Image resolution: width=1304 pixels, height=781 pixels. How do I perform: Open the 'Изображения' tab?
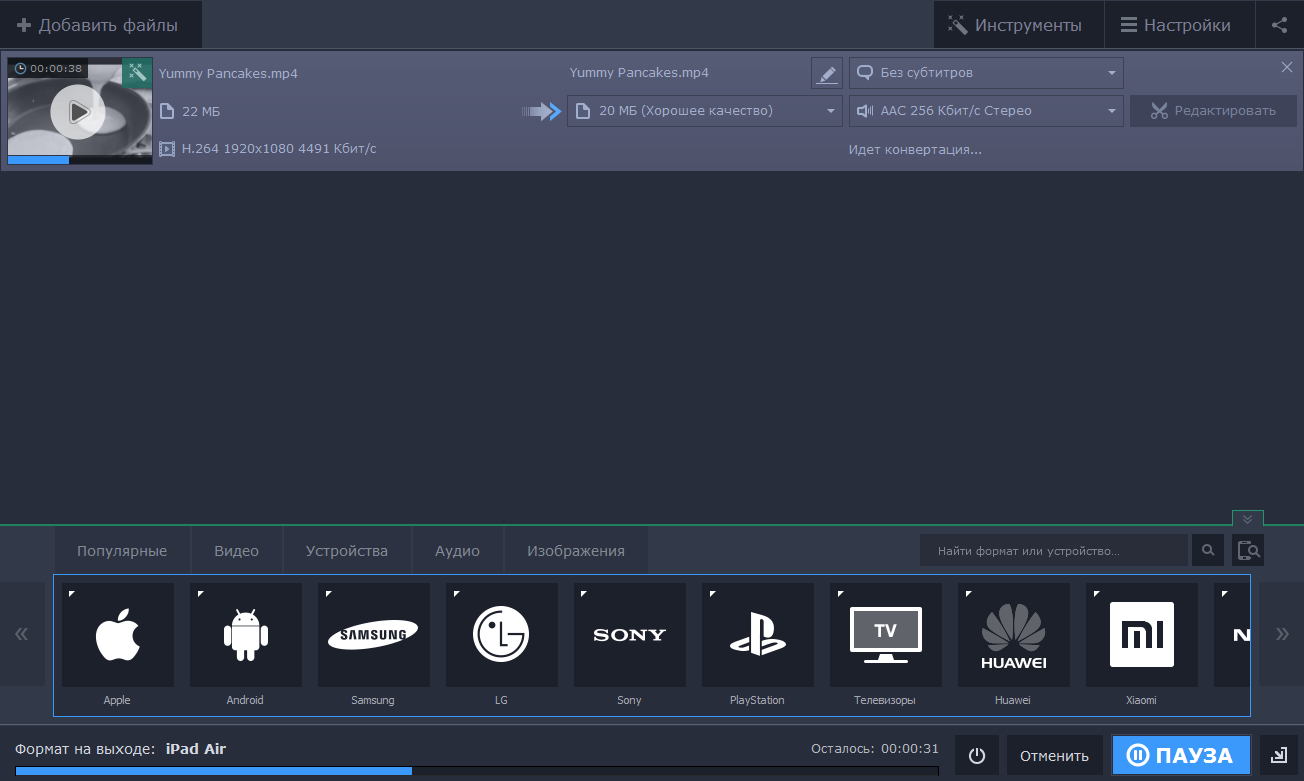[575, 551]
